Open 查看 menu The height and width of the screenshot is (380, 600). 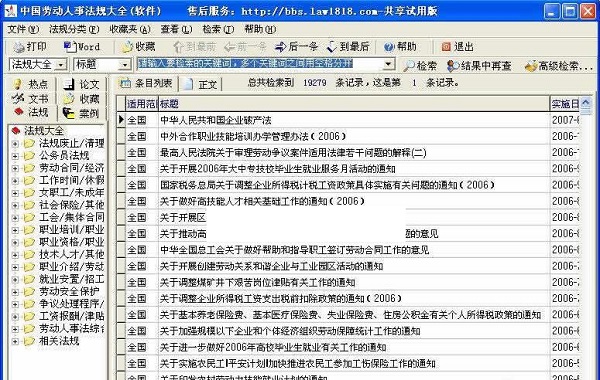click(x=176, y=29)
